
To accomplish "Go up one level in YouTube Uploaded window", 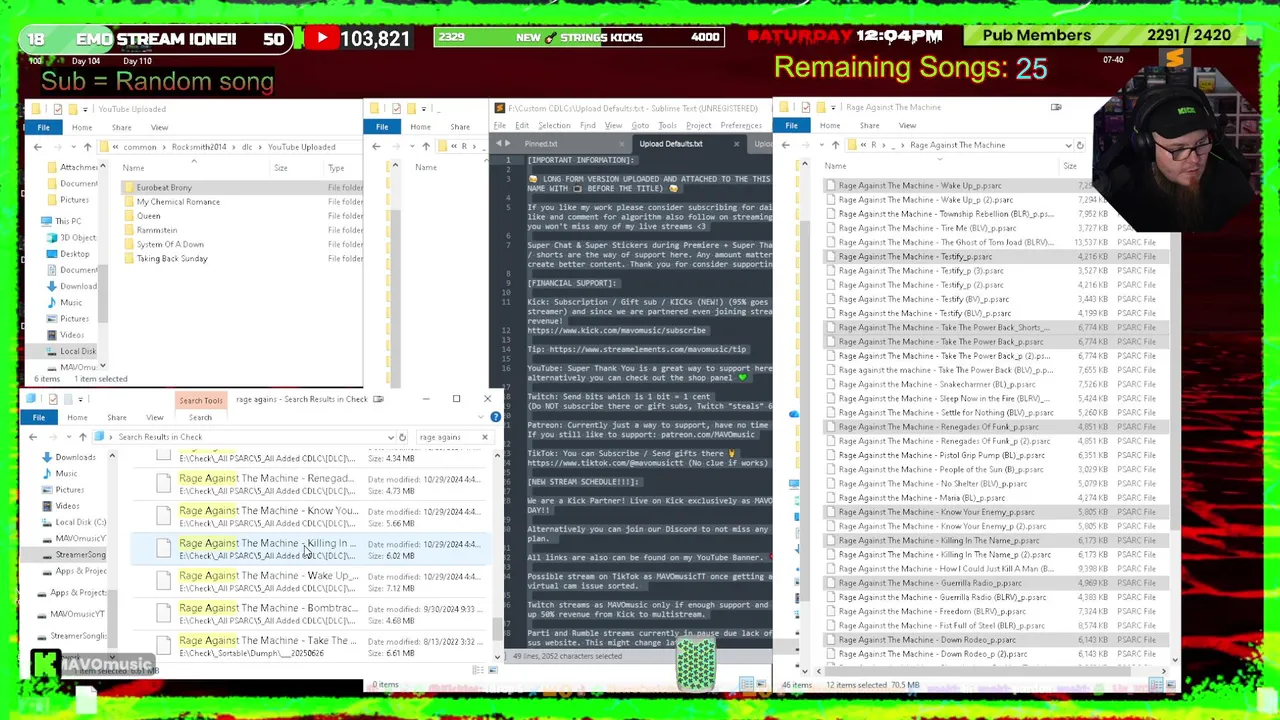I will click(87, 147).
